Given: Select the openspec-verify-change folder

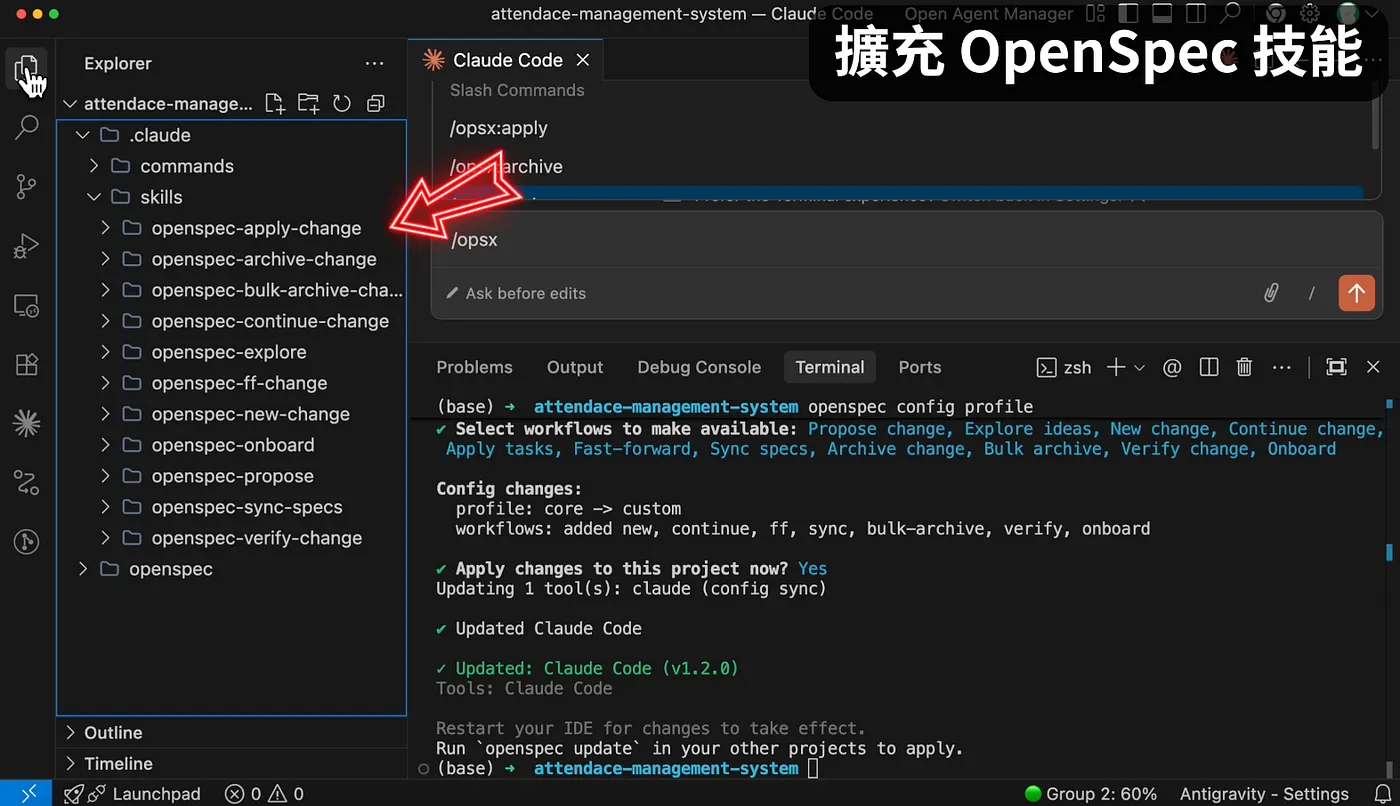Looking at the screenshot, I should [231, 538].
